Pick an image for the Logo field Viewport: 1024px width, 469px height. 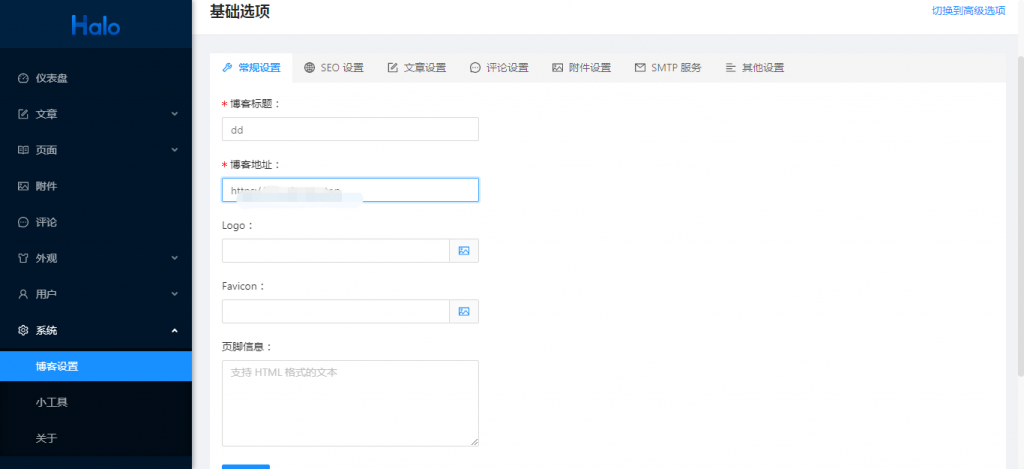464,251
